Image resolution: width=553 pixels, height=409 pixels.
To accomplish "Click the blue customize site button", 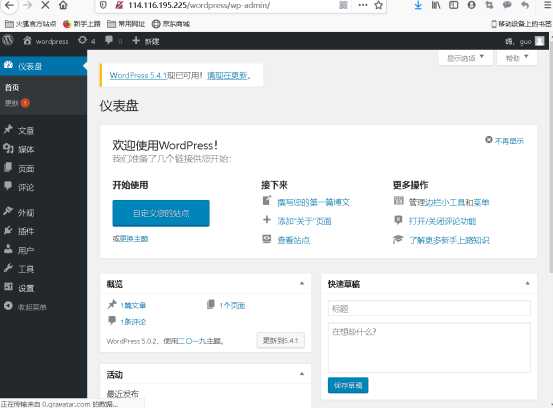I will [x=161, y=213].
